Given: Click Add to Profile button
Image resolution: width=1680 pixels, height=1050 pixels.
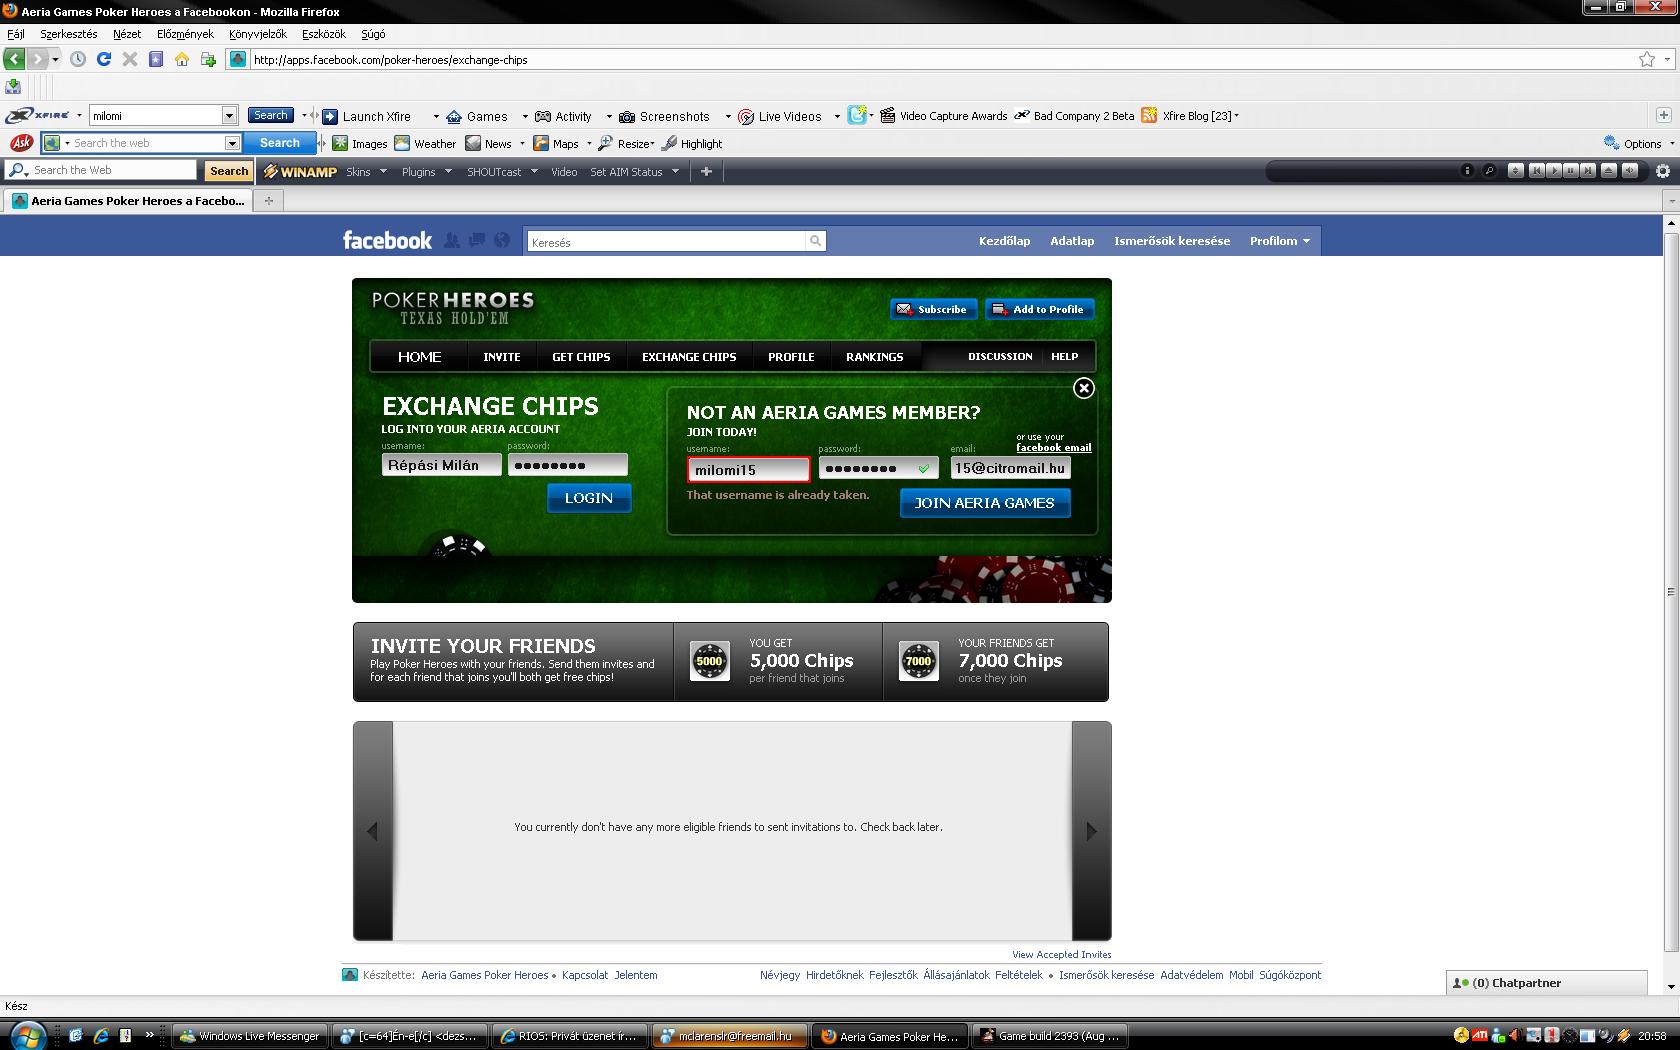Looking at the screenshot, I should pyautogui.click(x=1039, y=309).
